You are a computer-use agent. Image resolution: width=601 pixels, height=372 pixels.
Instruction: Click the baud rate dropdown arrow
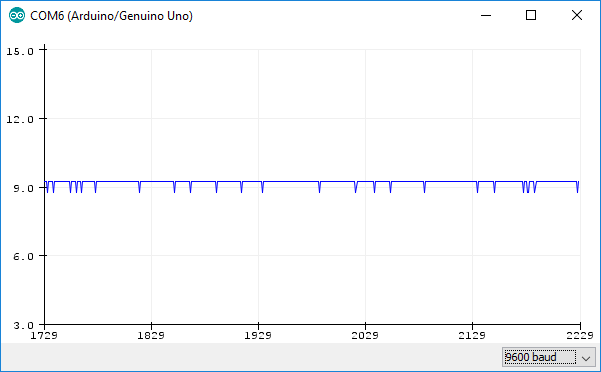tap(586, 358)
